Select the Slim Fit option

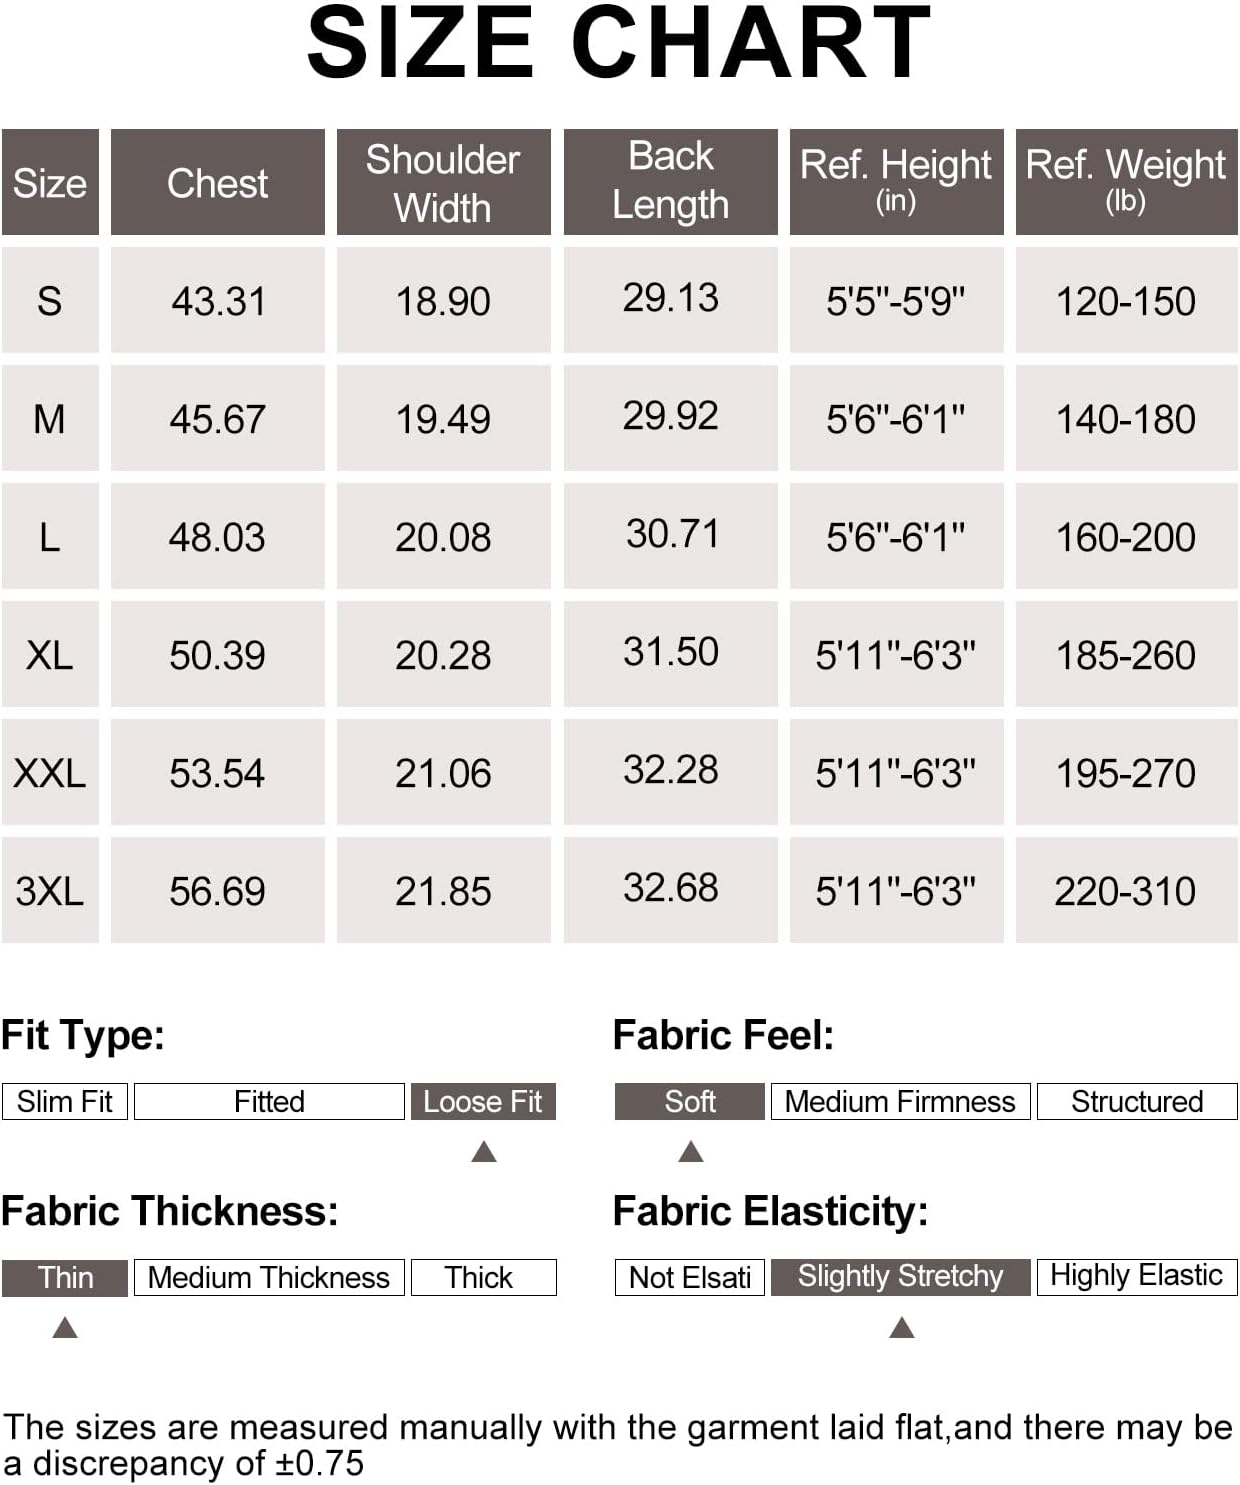pos(65,1101)
